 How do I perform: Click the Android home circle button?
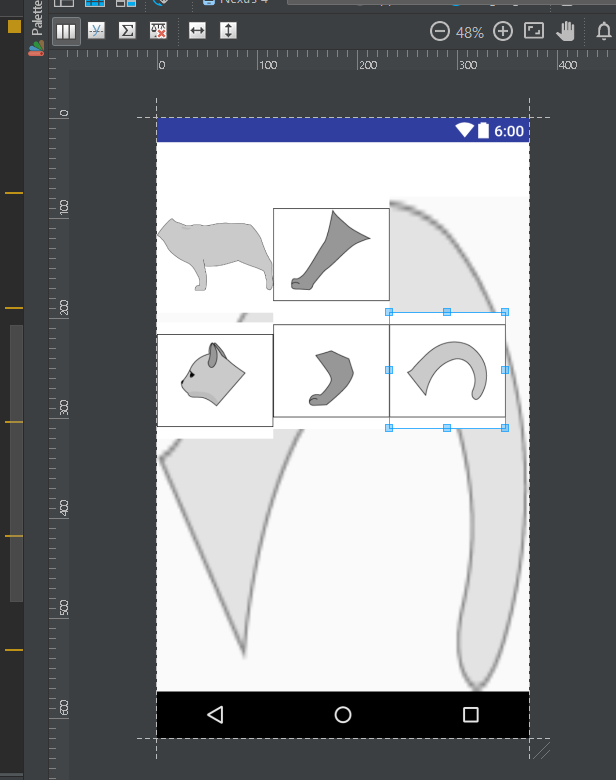click(343, 715)
